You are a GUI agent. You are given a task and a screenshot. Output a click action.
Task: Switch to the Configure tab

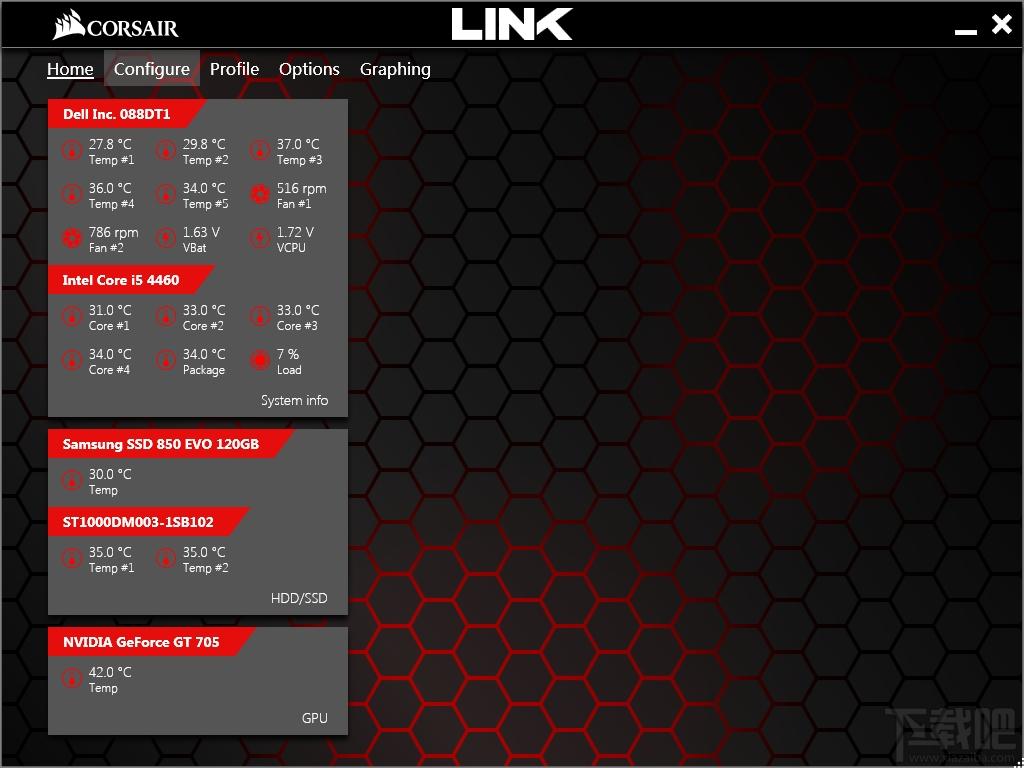tap(152, 69)
